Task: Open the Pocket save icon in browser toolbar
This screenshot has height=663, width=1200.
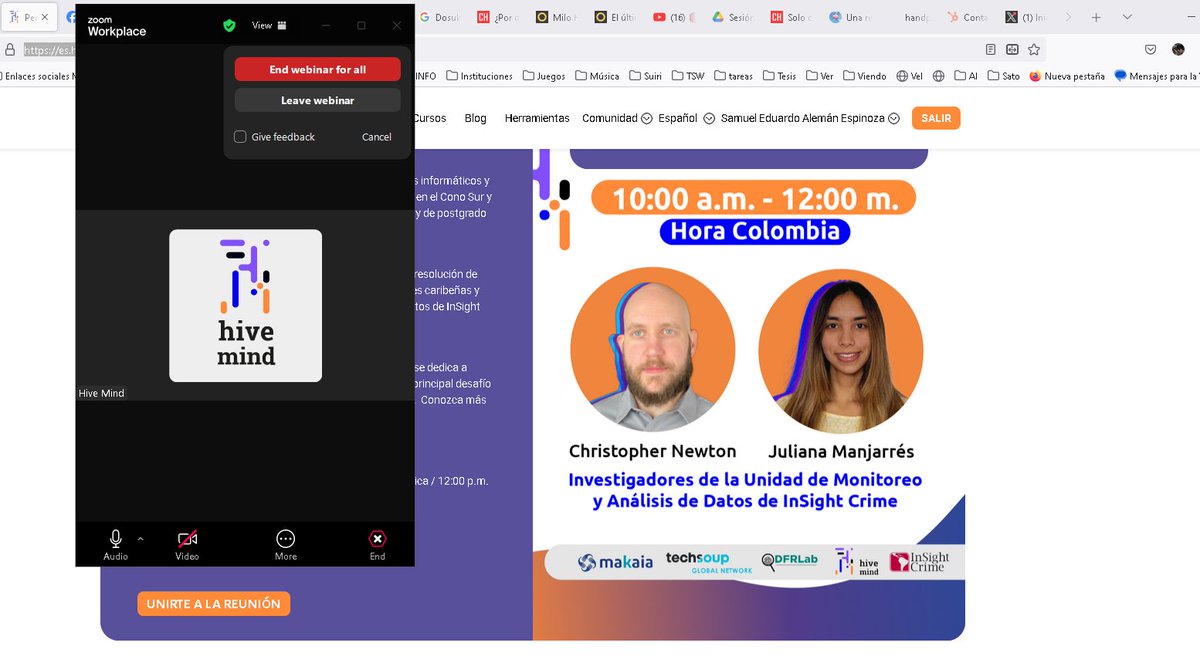Action: coord(1151,49)
